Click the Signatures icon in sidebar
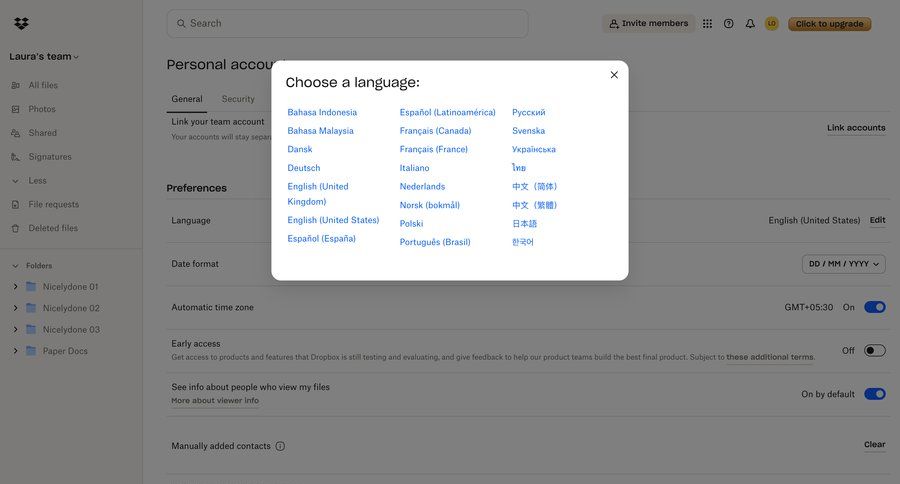900x484 pixels. pyautogui.click(x=15, y=157)
